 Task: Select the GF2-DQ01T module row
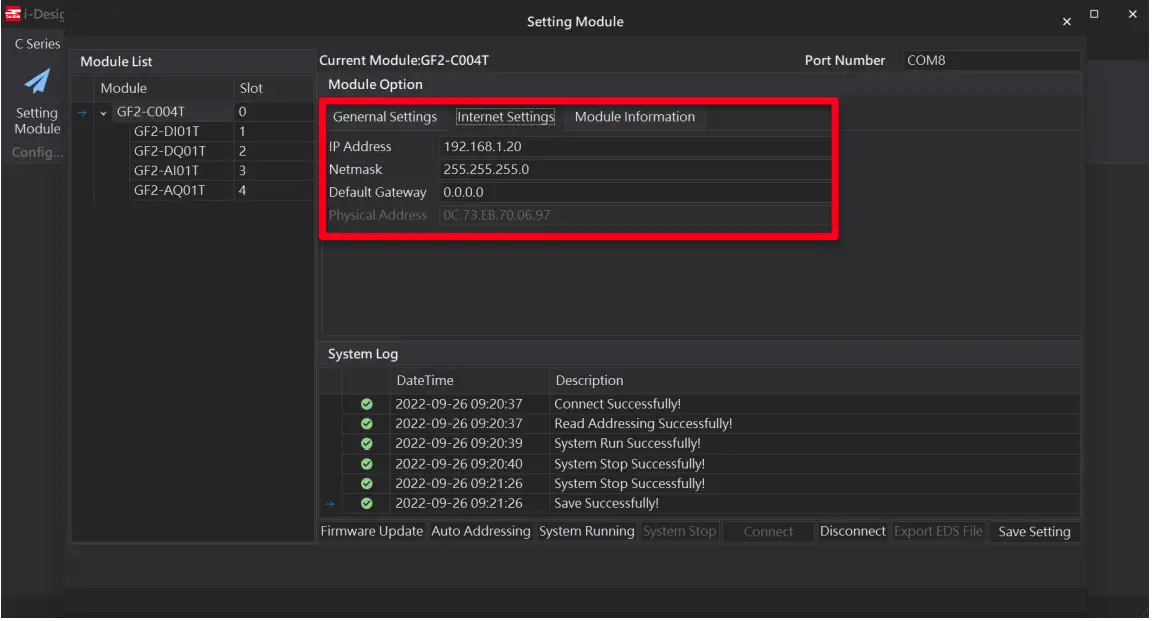169,151
